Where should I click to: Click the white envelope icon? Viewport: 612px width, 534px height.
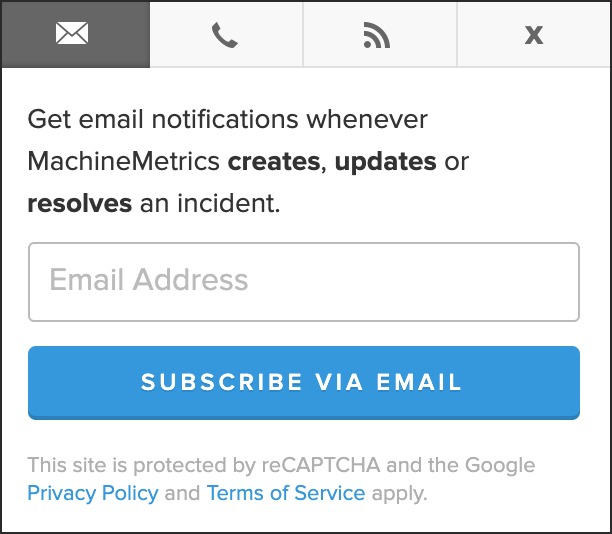[72, 33]
